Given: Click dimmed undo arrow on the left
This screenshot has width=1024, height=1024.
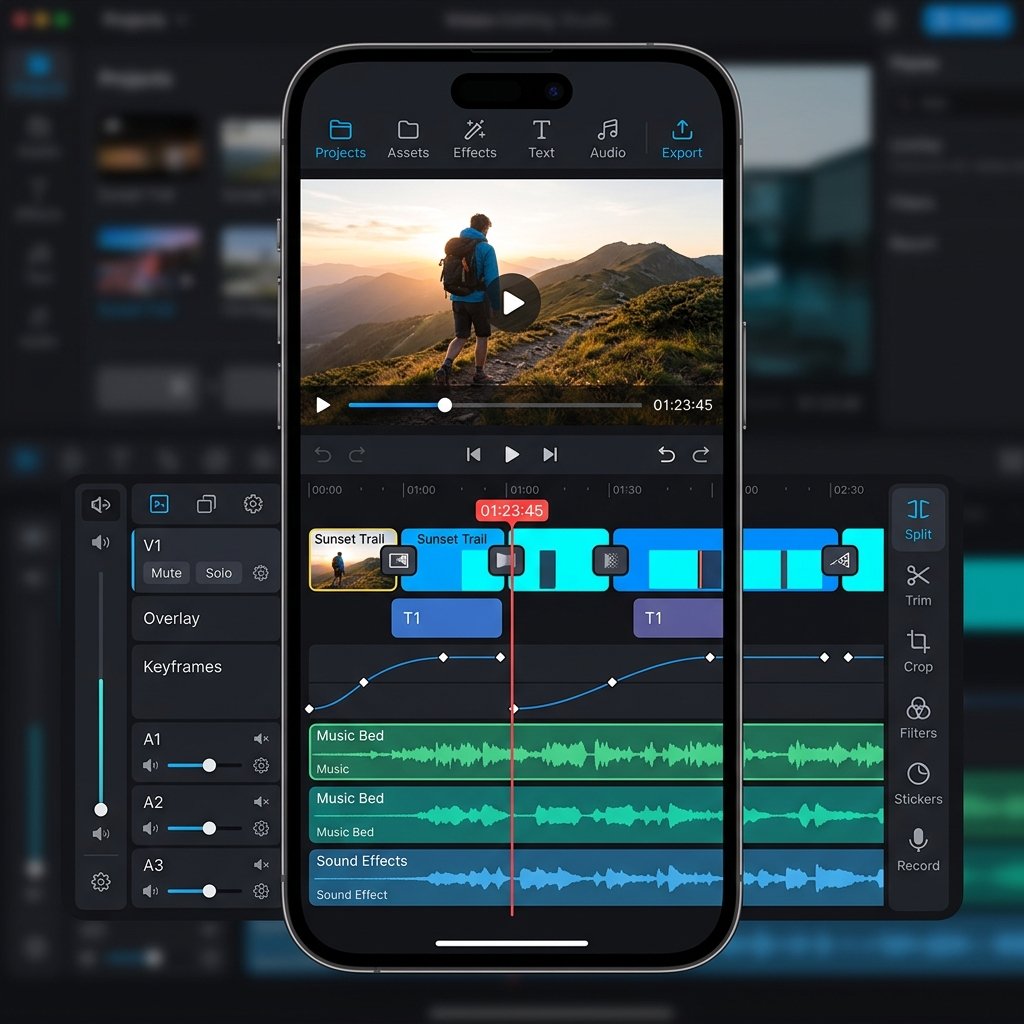Looking at the screenshot, I should click(323, 455).
